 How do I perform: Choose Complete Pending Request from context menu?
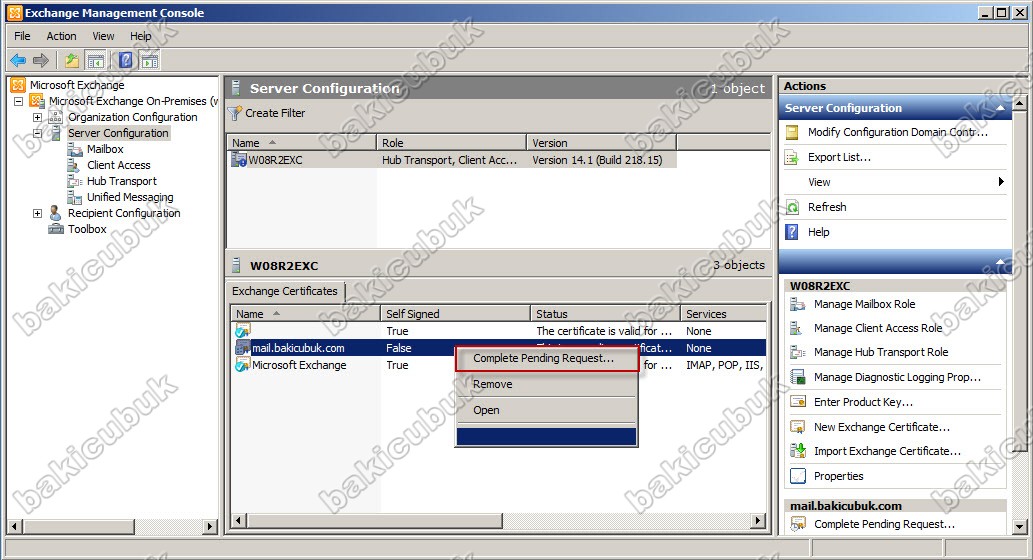pyautogui.click(x=543, y=358)
